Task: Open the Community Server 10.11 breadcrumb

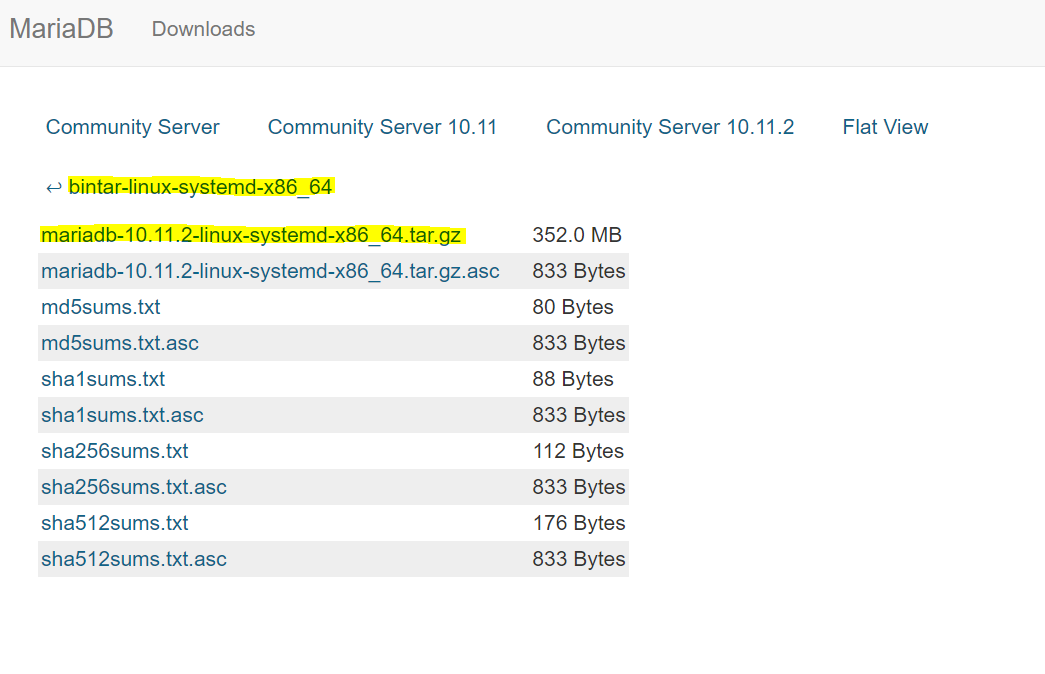Action: (x=383, y=127)
